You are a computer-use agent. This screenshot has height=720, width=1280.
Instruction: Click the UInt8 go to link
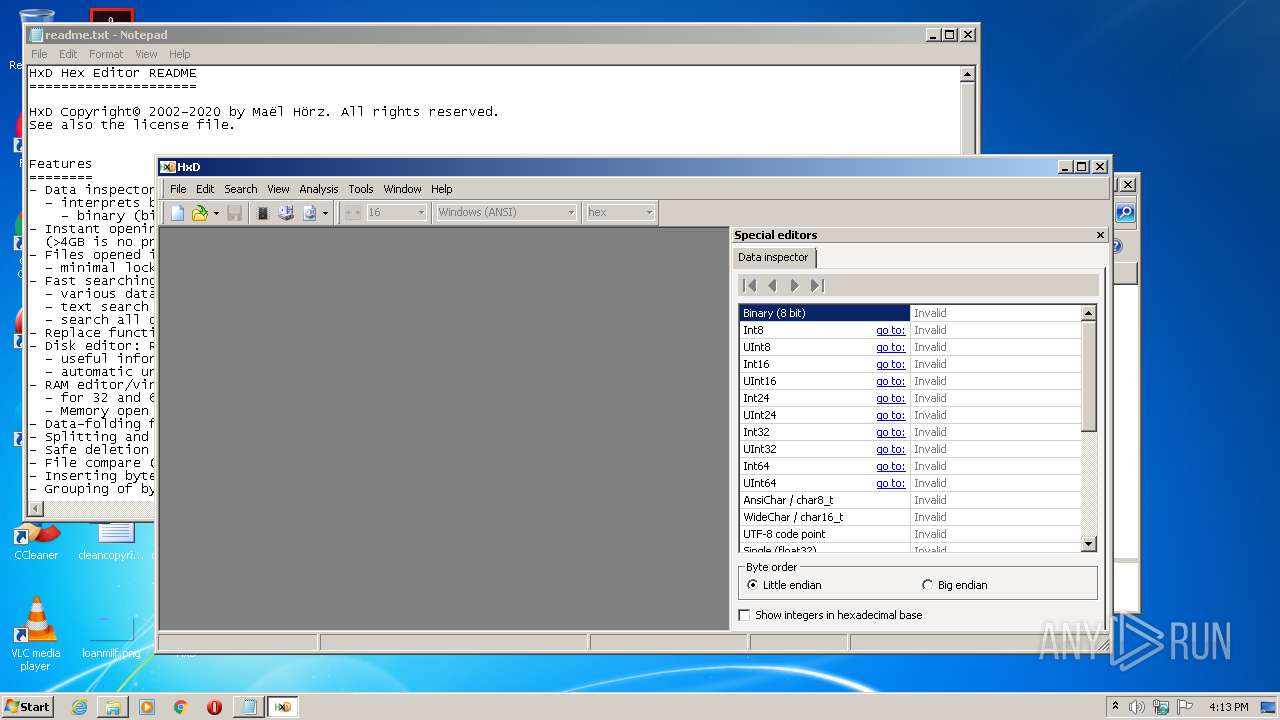pyautogui.click(x=890, y=347)
